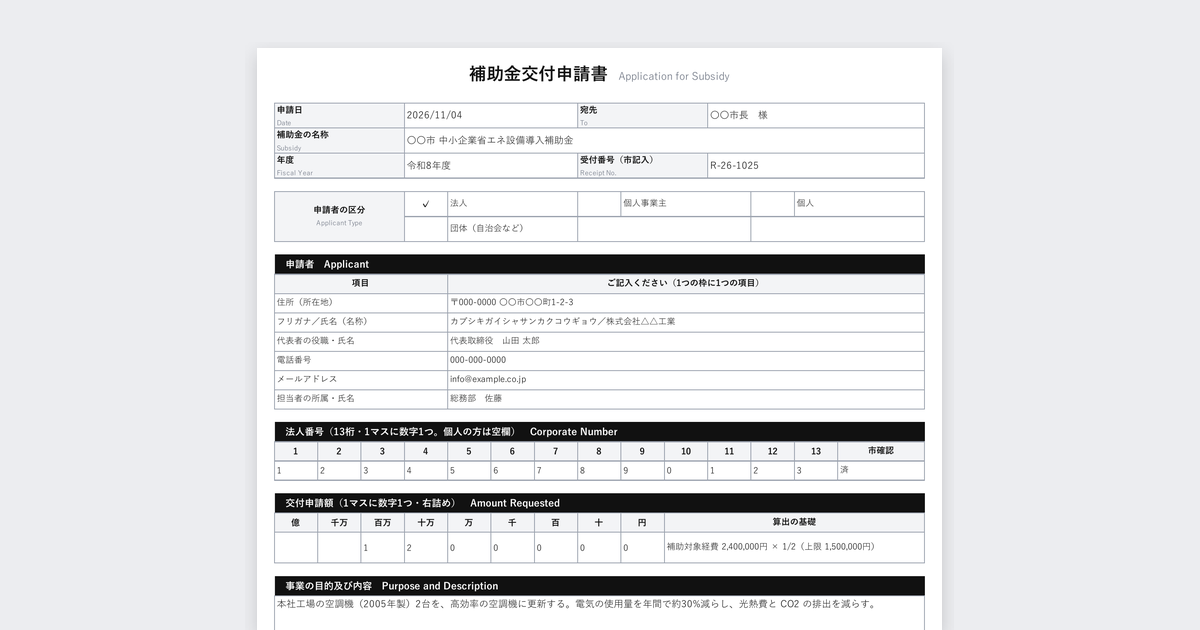The height and width of the screenshot is (630, 1200).
Task: Click the 年度 field showing 令和8年度
Action: [491, 166]
